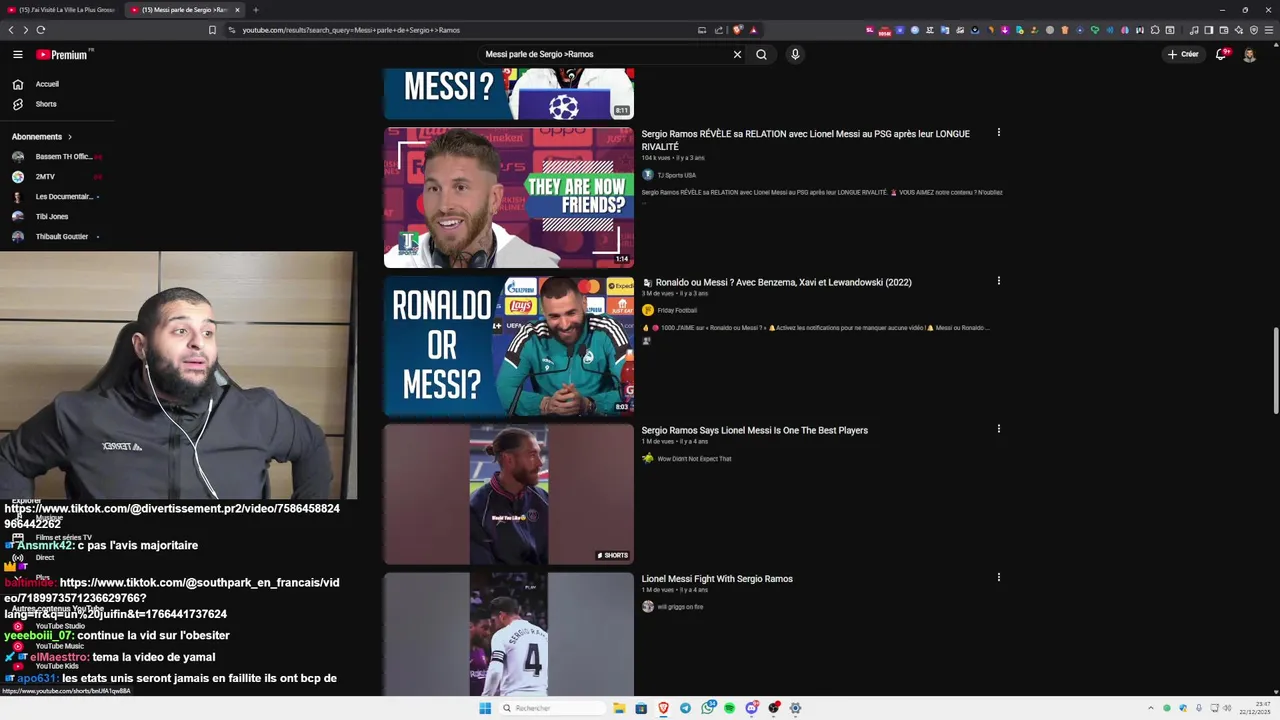Open the notifications bell

click(1221, 55)
